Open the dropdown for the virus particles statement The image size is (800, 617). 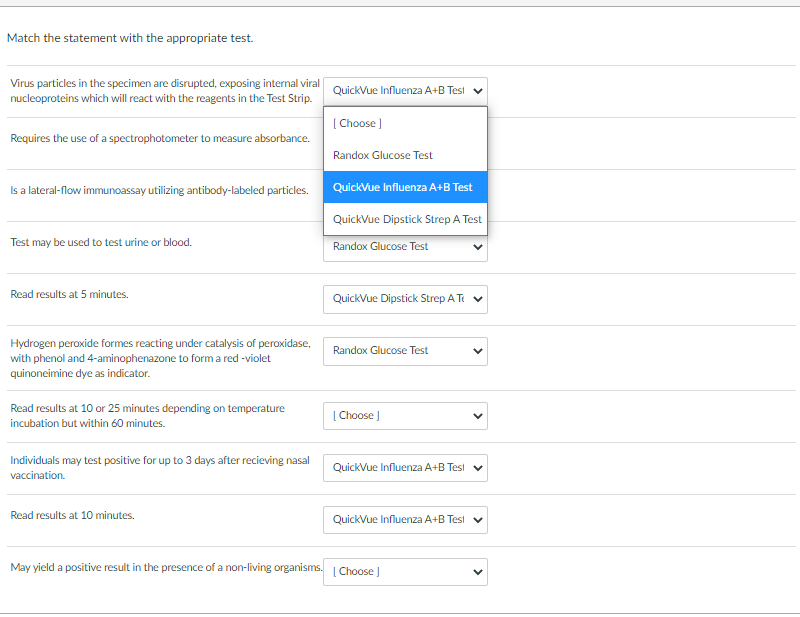point(405,91)
